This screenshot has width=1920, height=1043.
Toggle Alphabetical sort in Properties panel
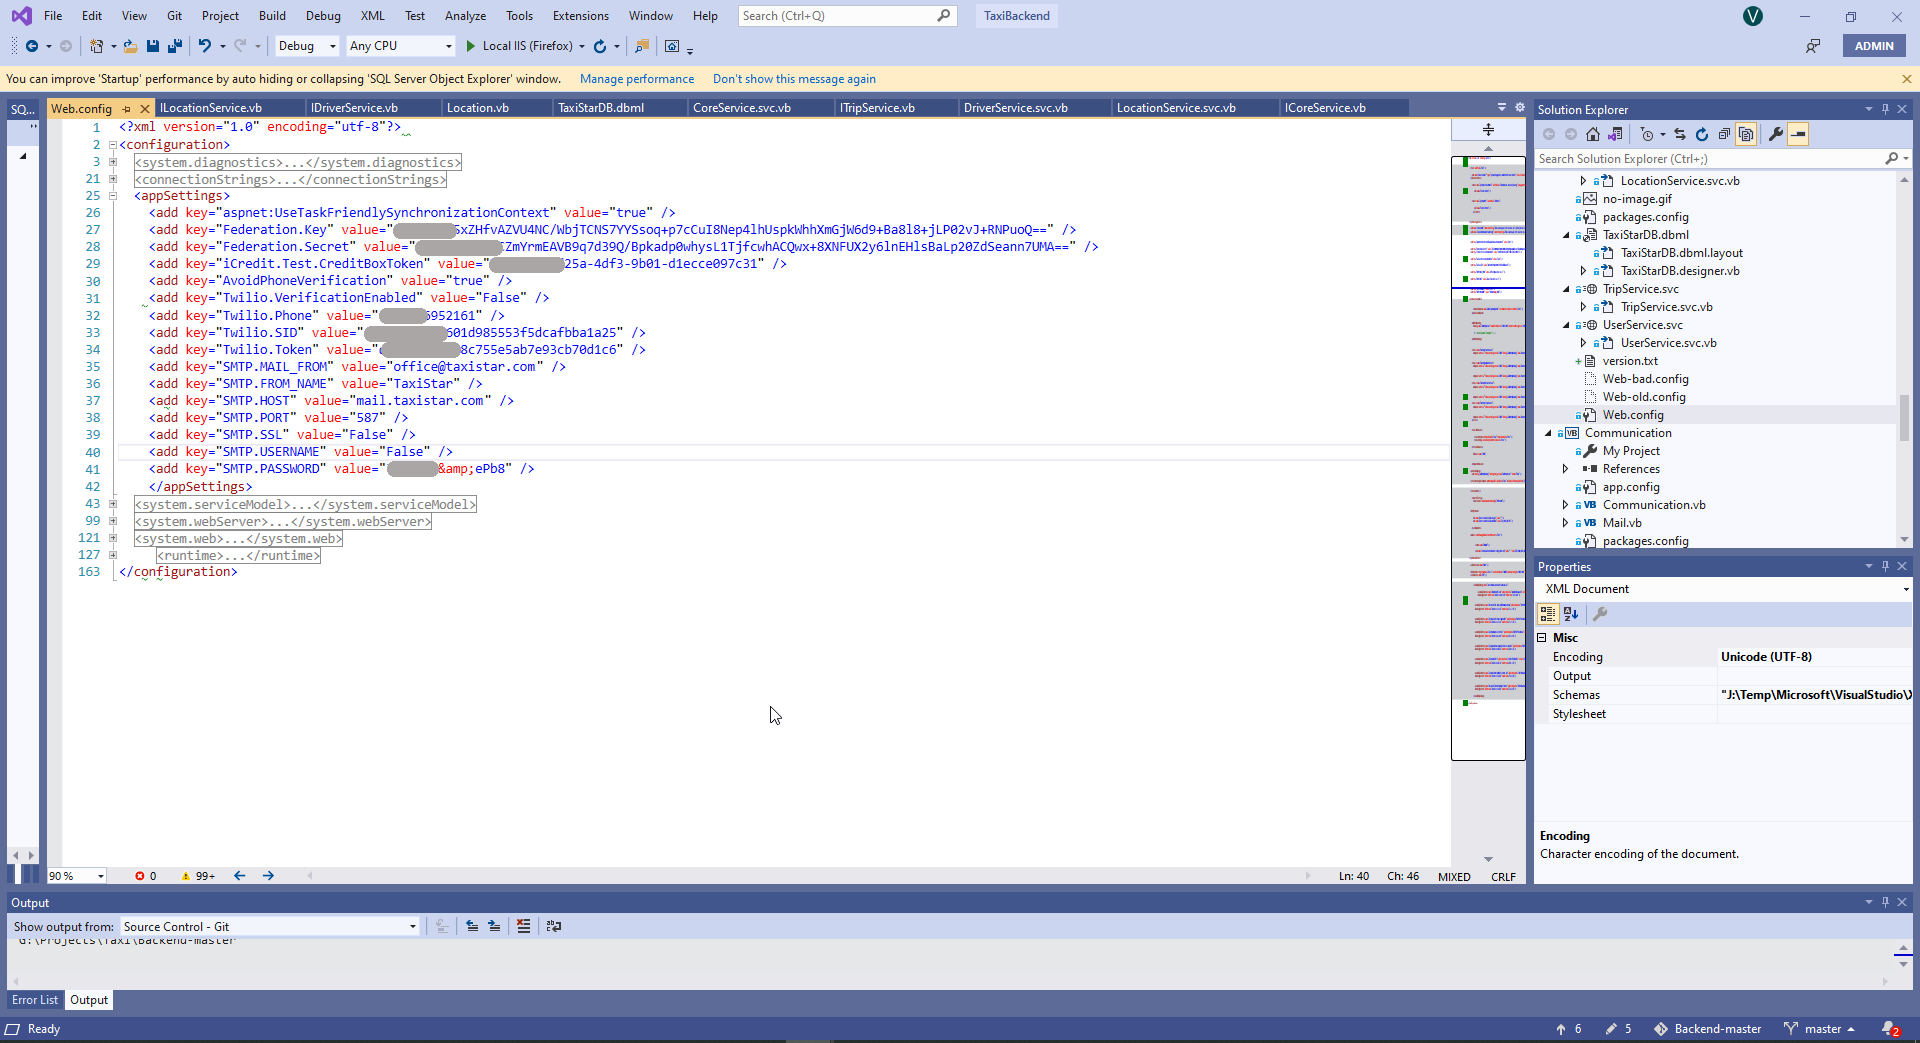coord(1571,614)
